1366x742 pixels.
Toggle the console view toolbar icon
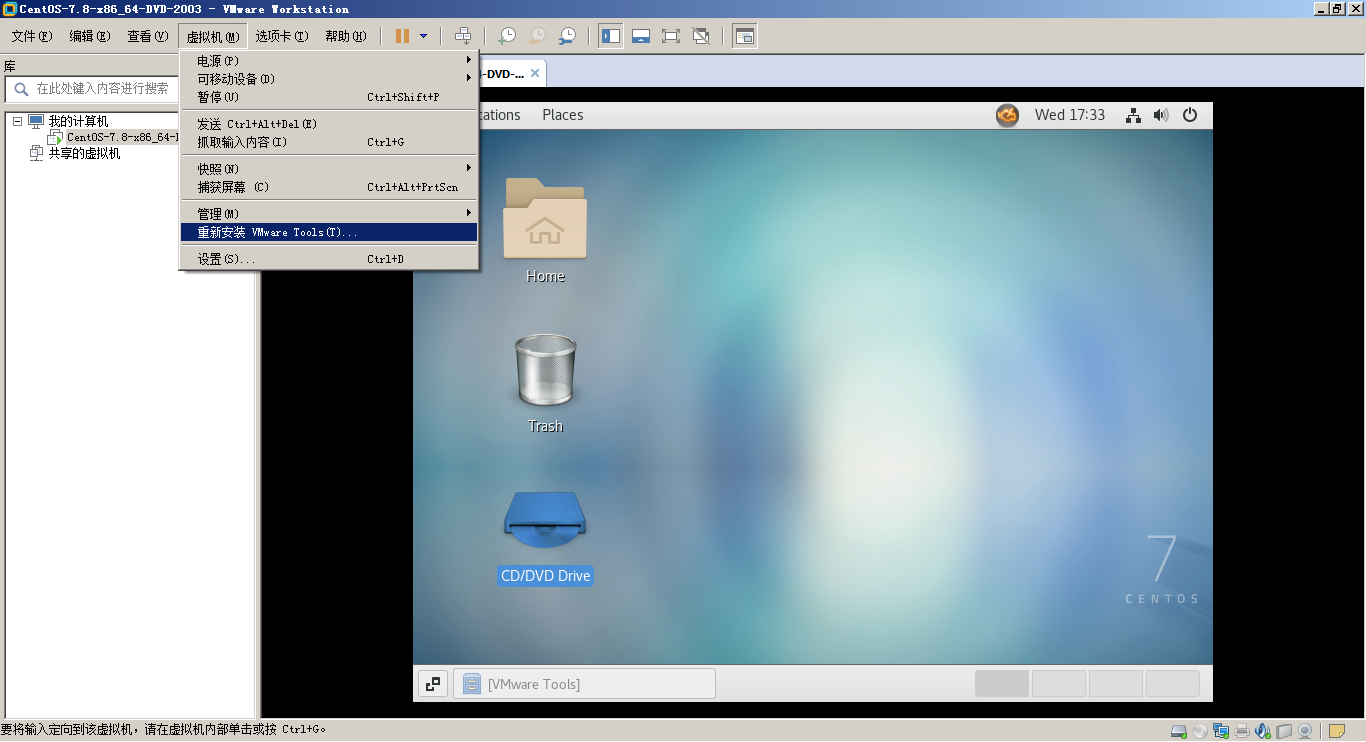[x=744, y=36]
